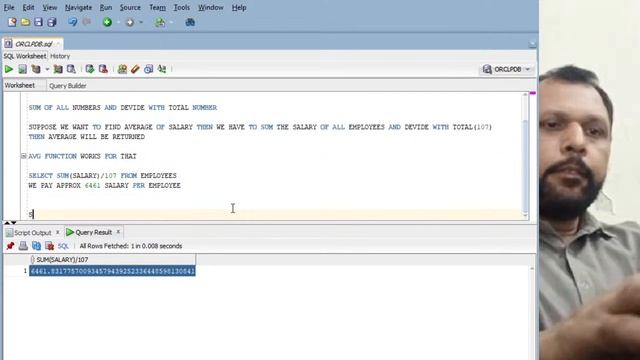Select the Query Result tab
This screenshot has width=640, height=360.
click(93, 232)
